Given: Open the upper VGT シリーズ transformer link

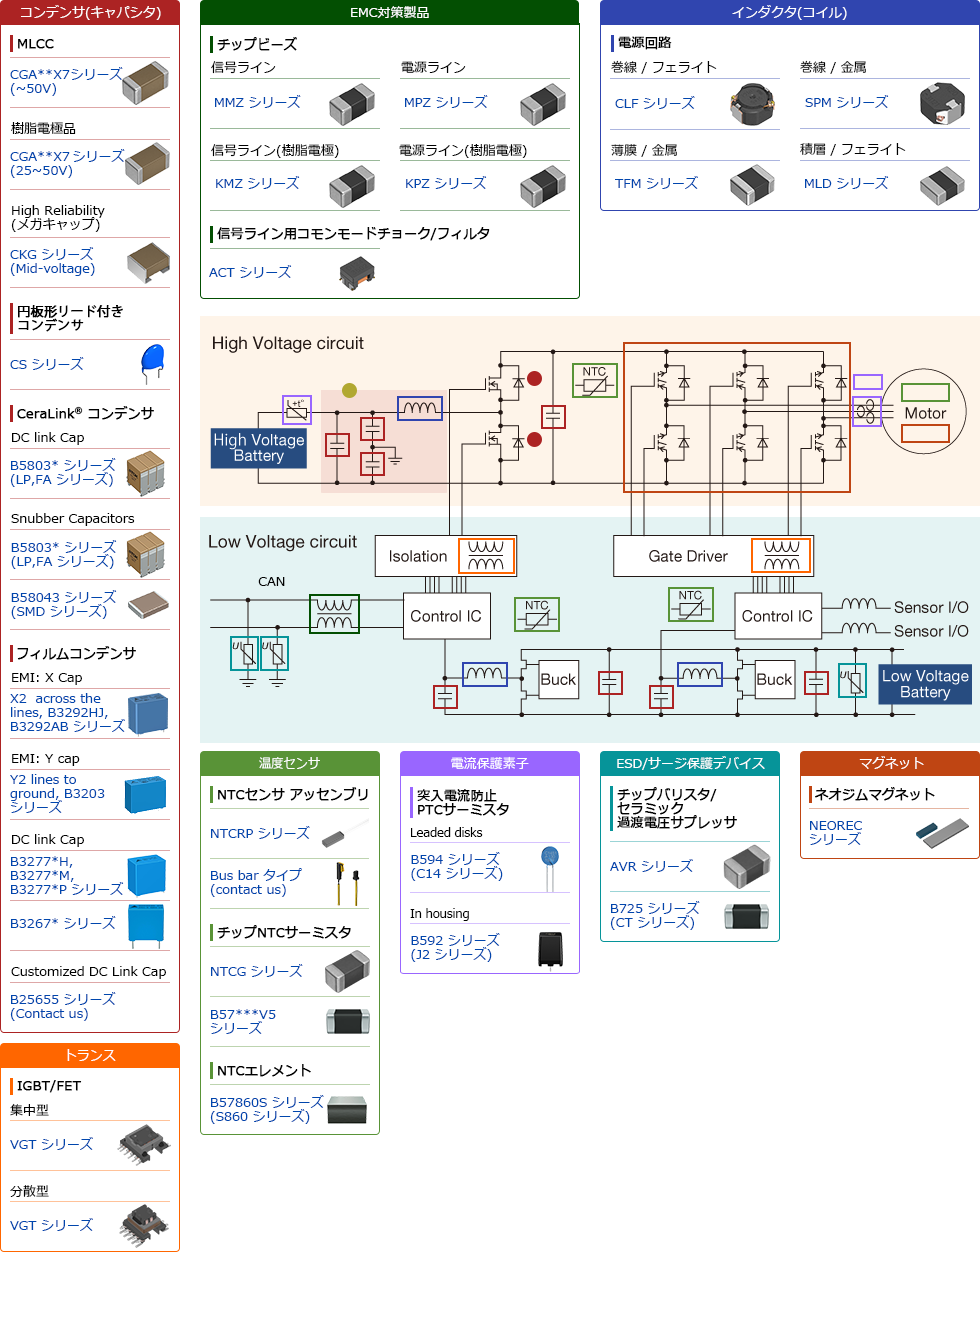Looking at the screenshot, I should tap(51, 1145).
